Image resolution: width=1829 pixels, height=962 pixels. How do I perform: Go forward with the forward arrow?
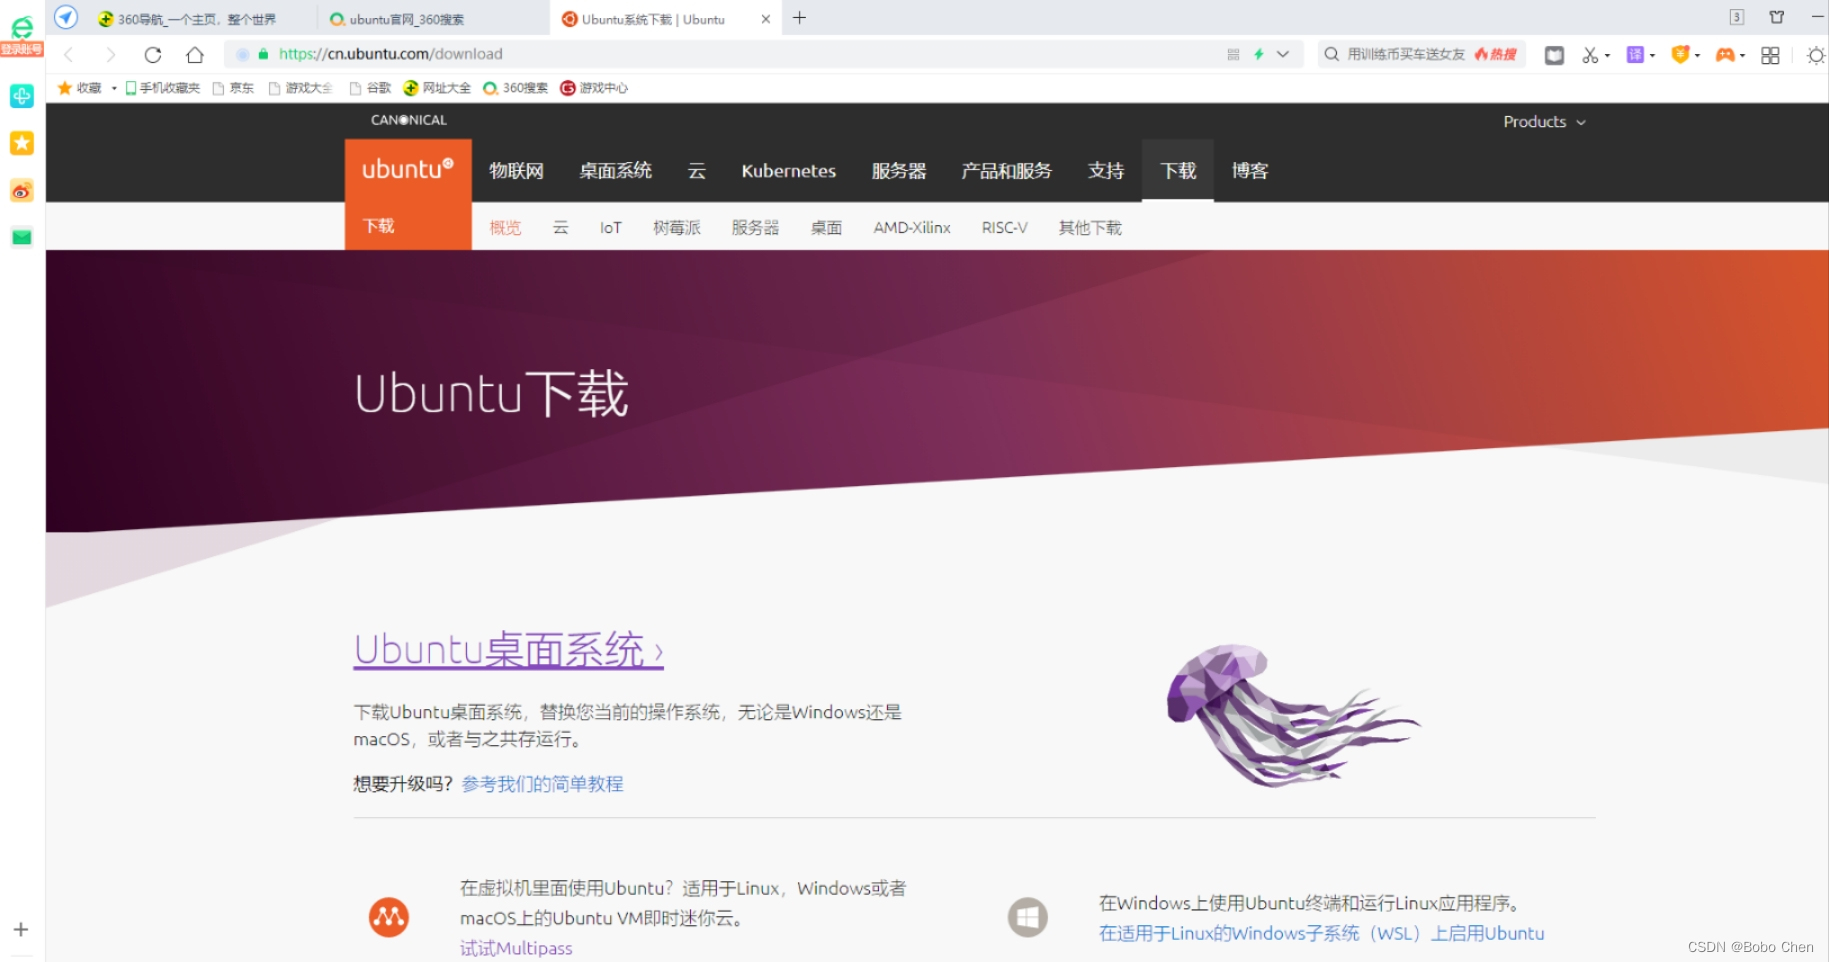(110, 54)
